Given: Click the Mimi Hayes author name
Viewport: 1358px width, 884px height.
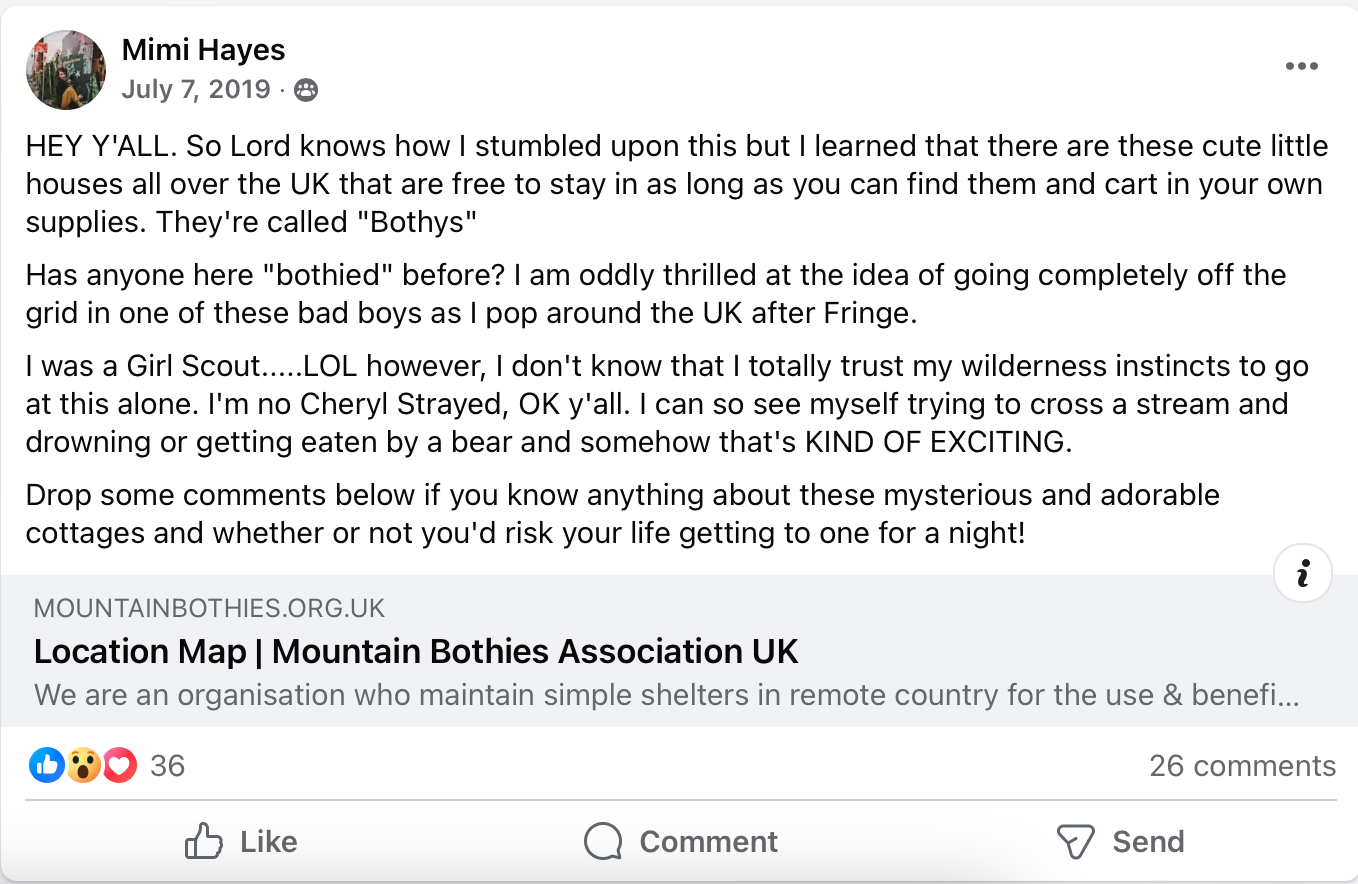Looking at the screenshot, I should coord(203,50).
